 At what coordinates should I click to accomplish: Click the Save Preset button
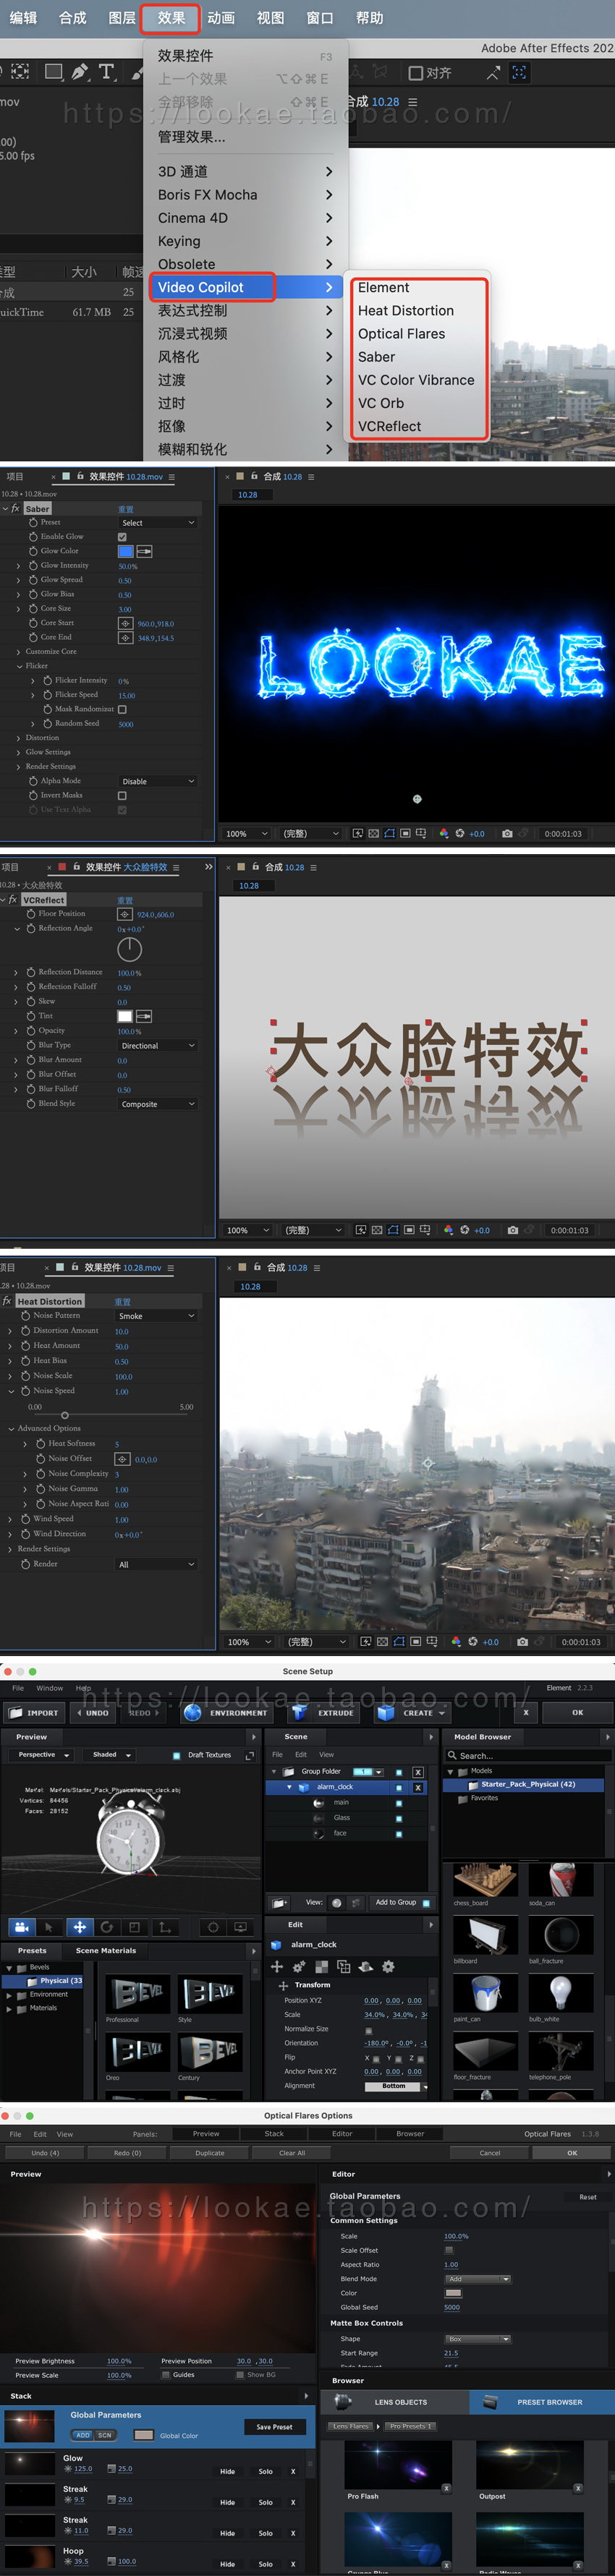pos(274,2427)
